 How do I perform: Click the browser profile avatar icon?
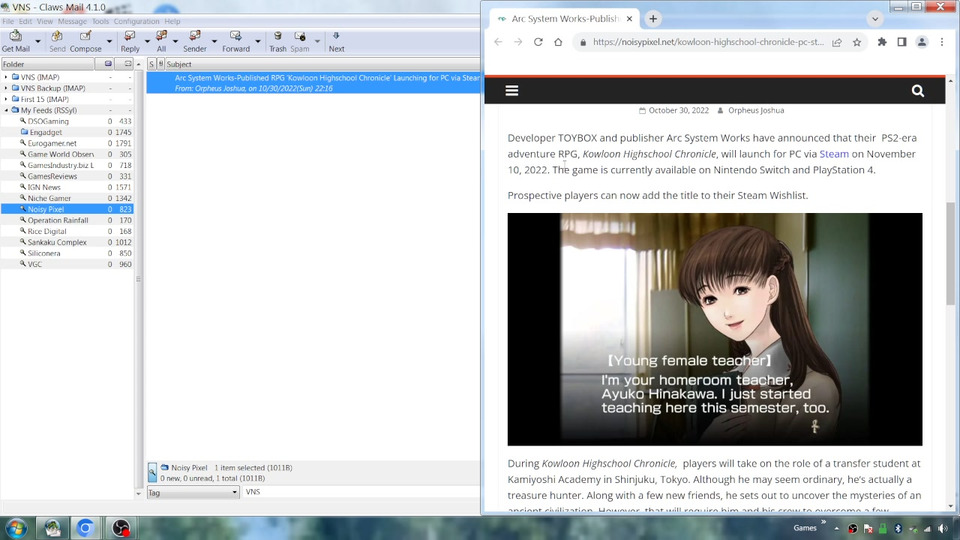[921, 42]
